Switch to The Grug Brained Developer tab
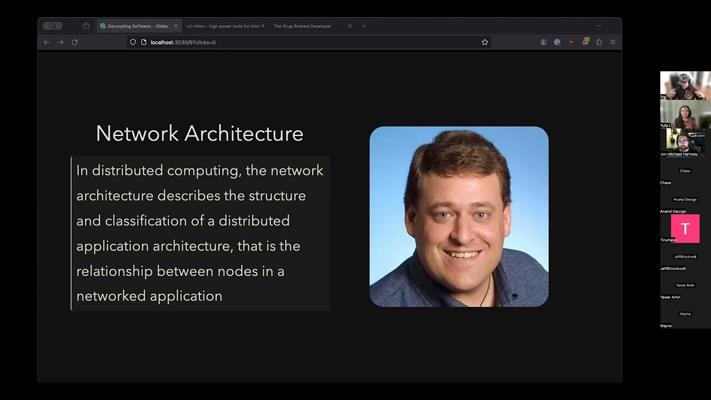The height and width of the screenshot is (400, 711). 305,26
